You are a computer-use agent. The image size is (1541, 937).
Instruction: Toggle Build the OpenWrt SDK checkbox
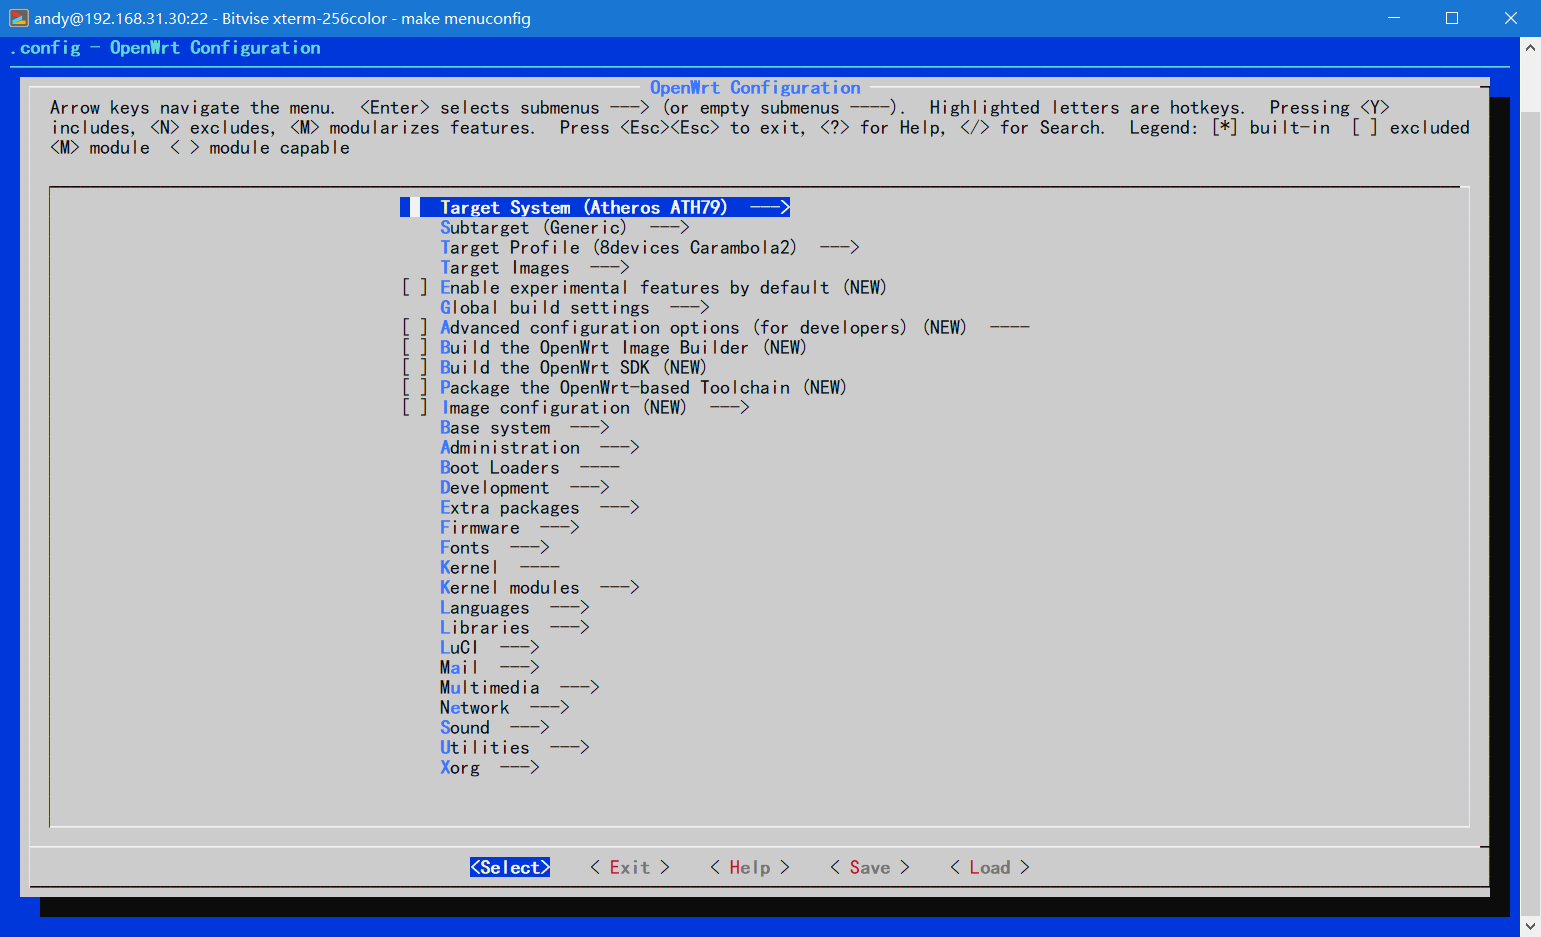(415, 367)
